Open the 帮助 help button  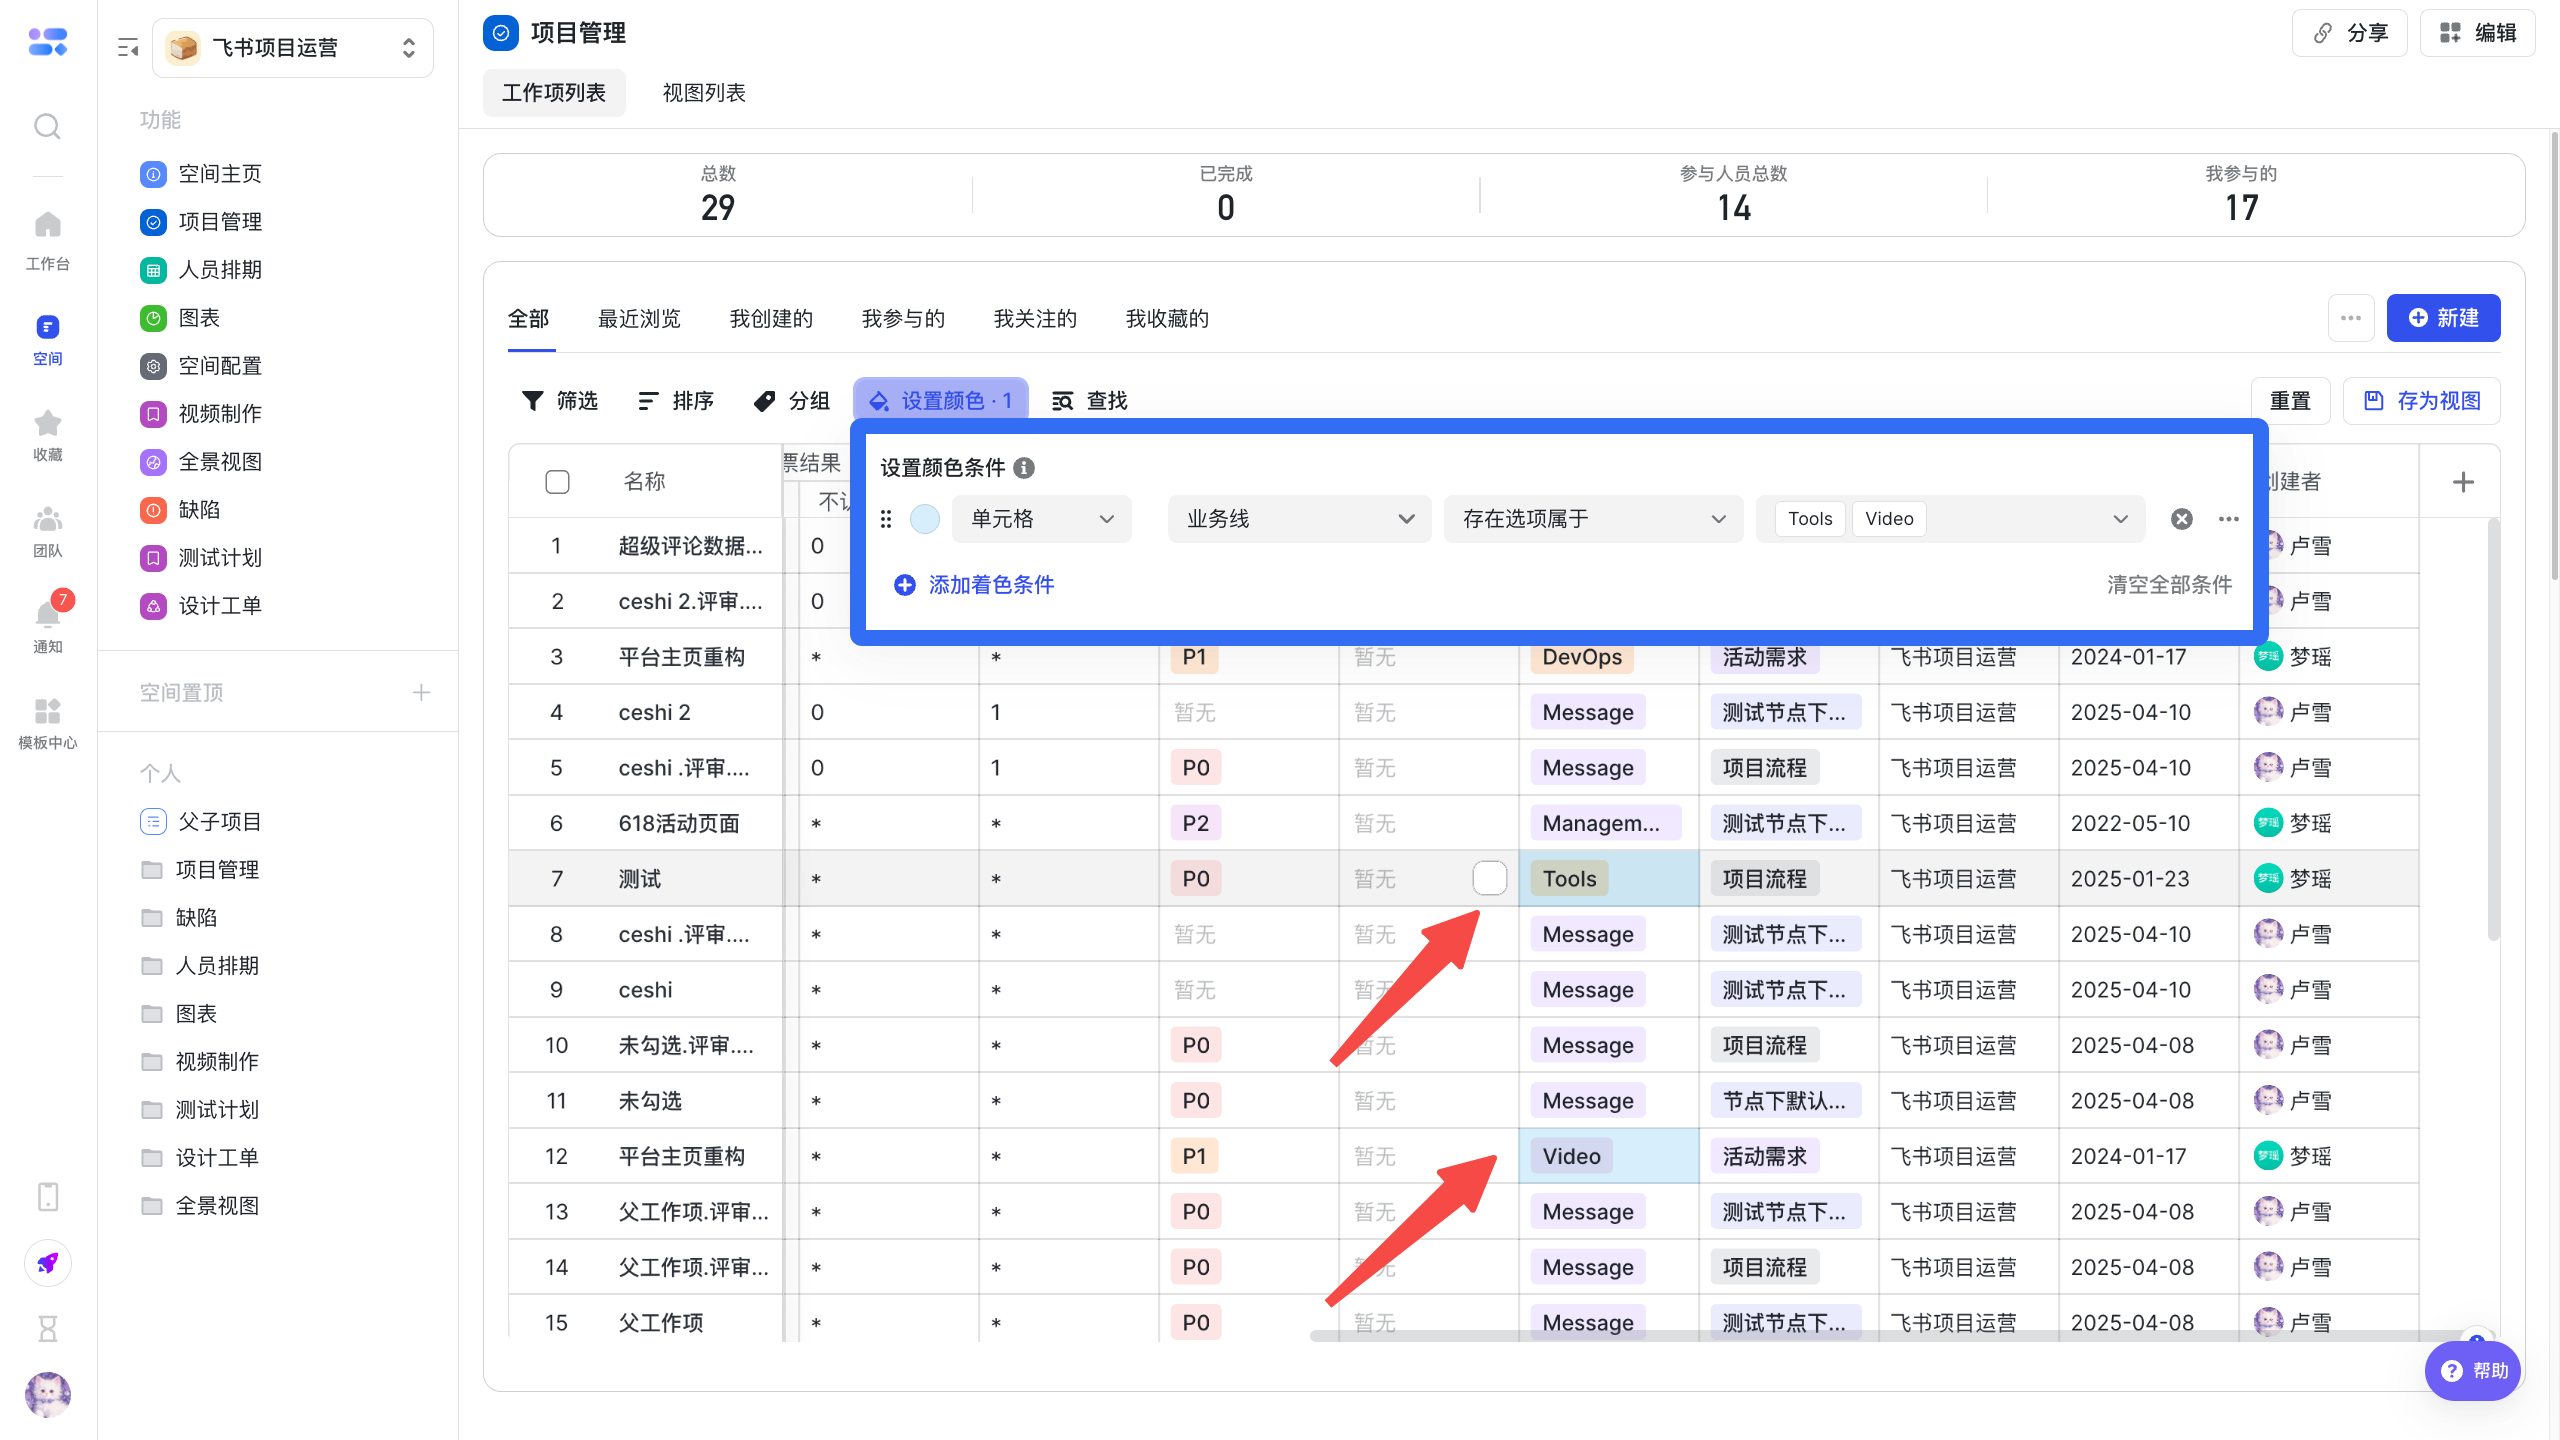point(2473,1371)
